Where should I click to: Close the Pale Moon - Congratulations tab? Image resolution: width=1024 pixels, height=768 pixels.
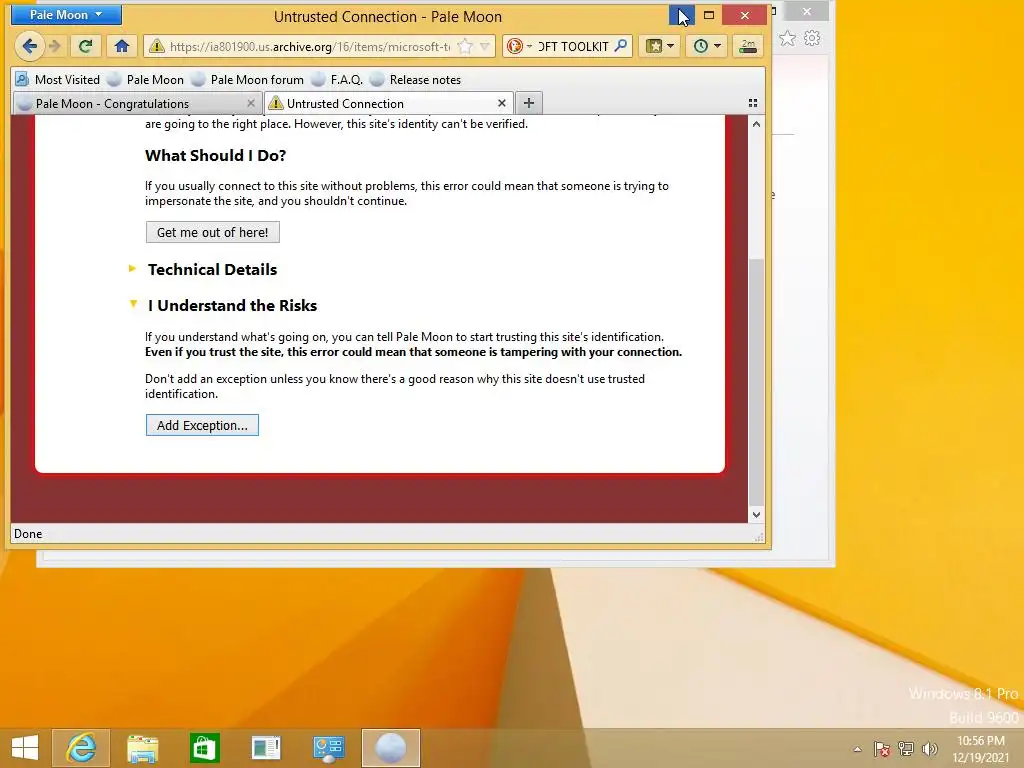251,103
